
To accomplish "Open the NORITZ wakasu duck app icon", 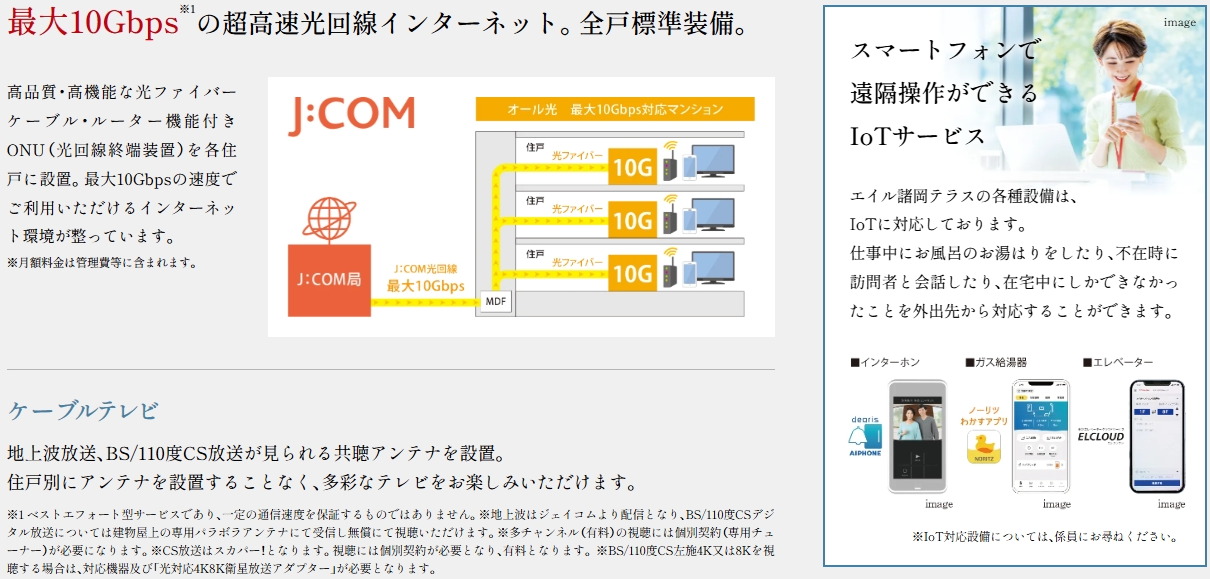I will click(983, 447).
